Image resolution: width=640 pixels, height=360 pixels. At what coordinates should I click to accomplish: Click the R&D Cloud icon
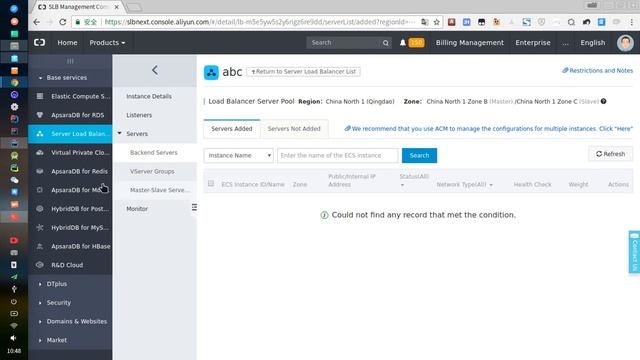tap(40, 265)
